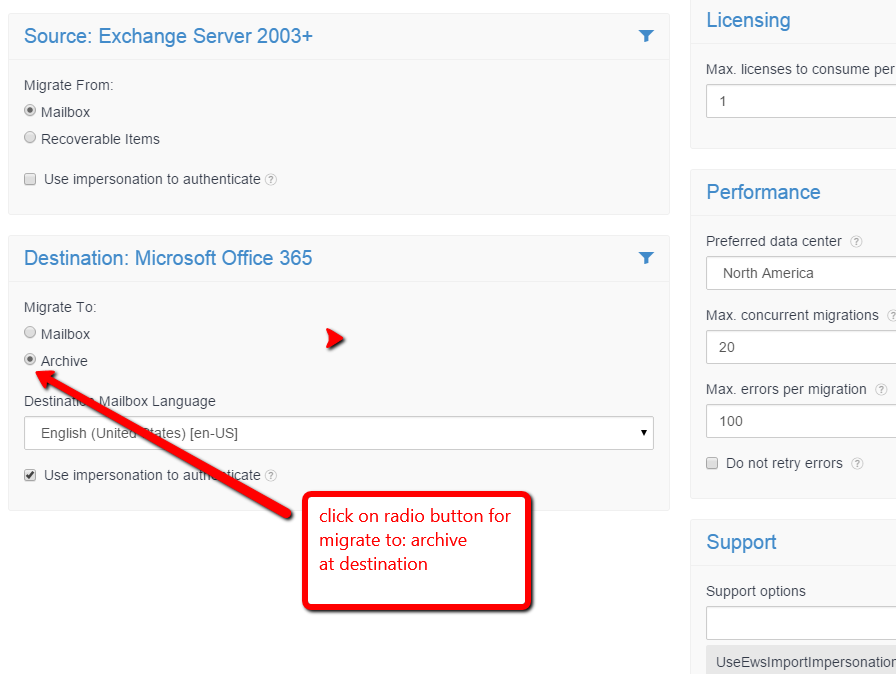Image resolution: width=896 pixels, height=674 pixels.
Task: Toggle Do not retry errors checkbox
Action: coord(712,463)
